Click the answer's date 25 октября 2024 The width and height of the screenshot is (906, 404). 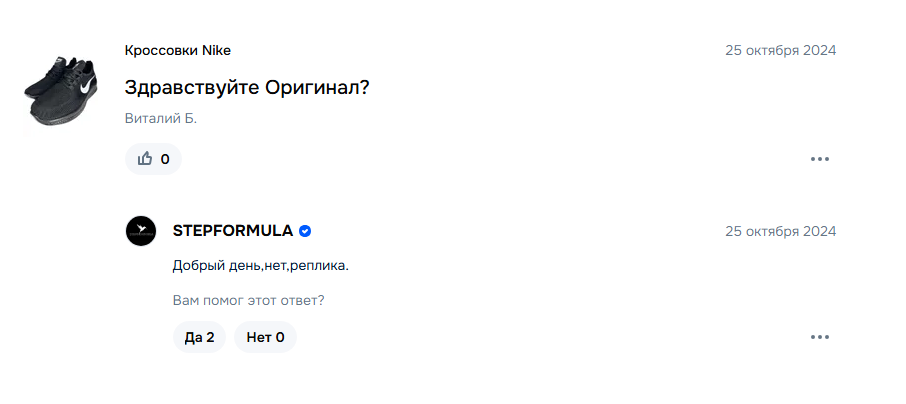781,231
